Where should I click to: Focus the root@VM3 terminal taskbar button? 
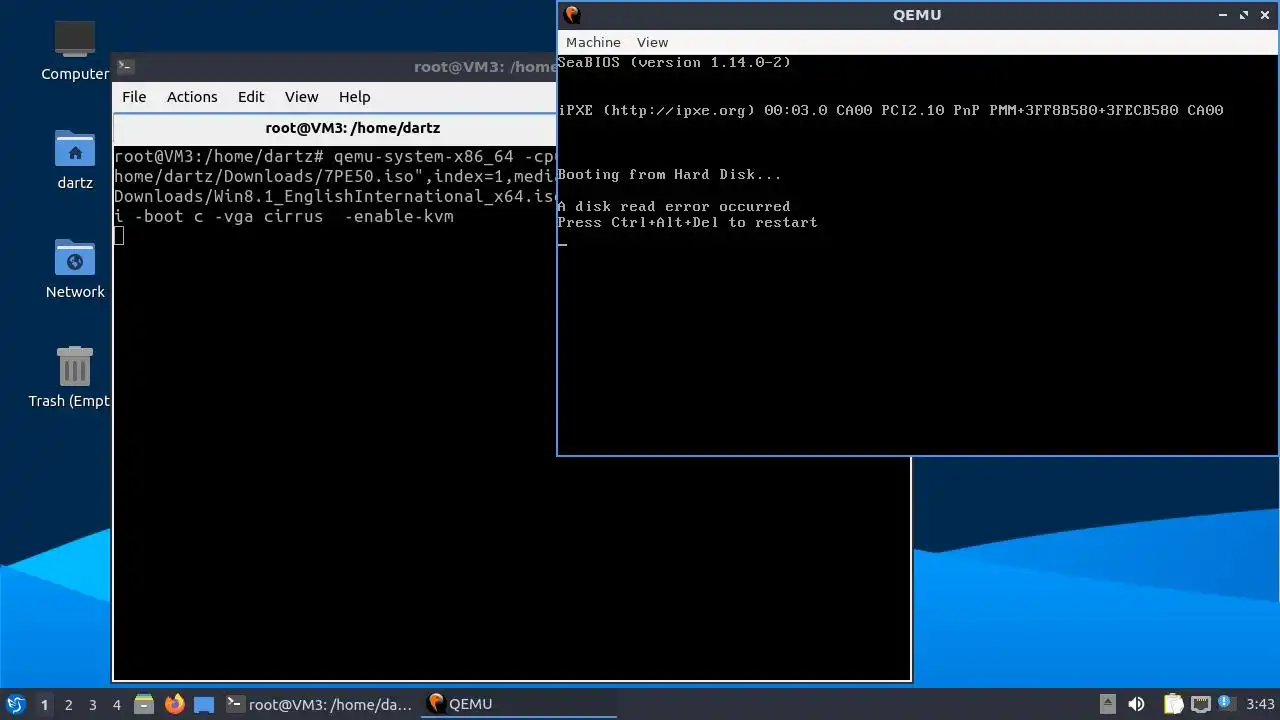point(320,704)
